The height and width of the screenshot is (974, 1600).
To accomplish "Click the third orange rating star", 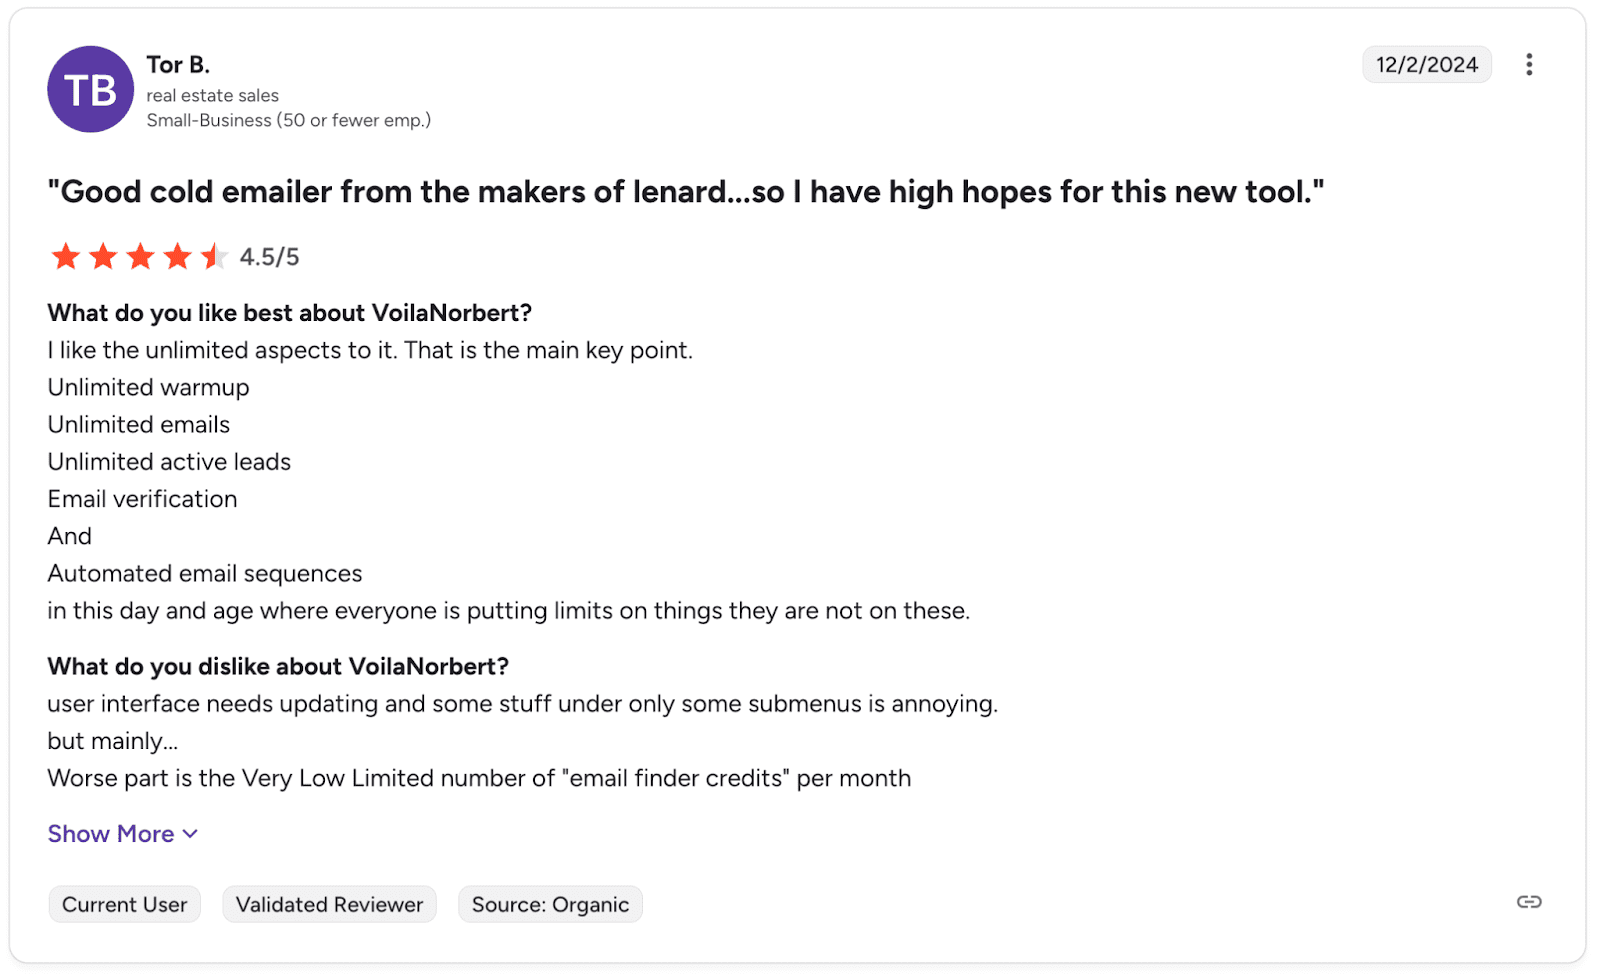I will coord(140,257).
